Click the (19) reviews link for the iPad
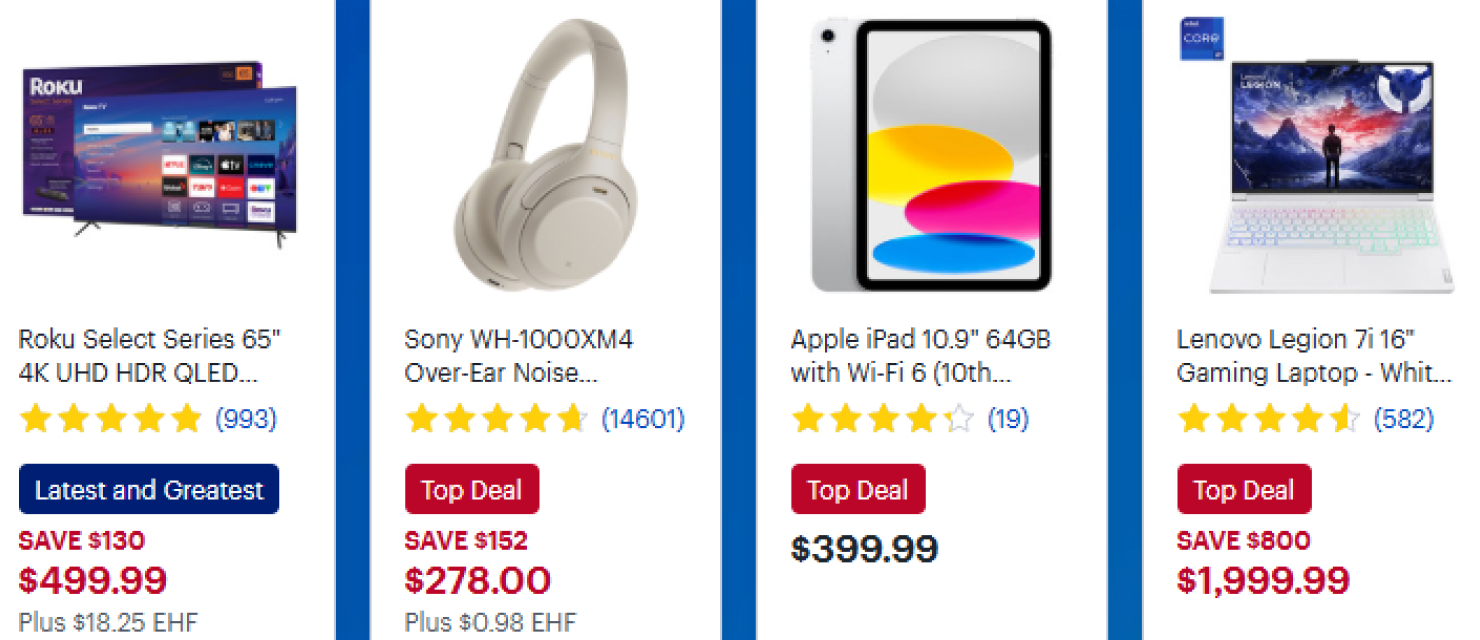 1009,420
